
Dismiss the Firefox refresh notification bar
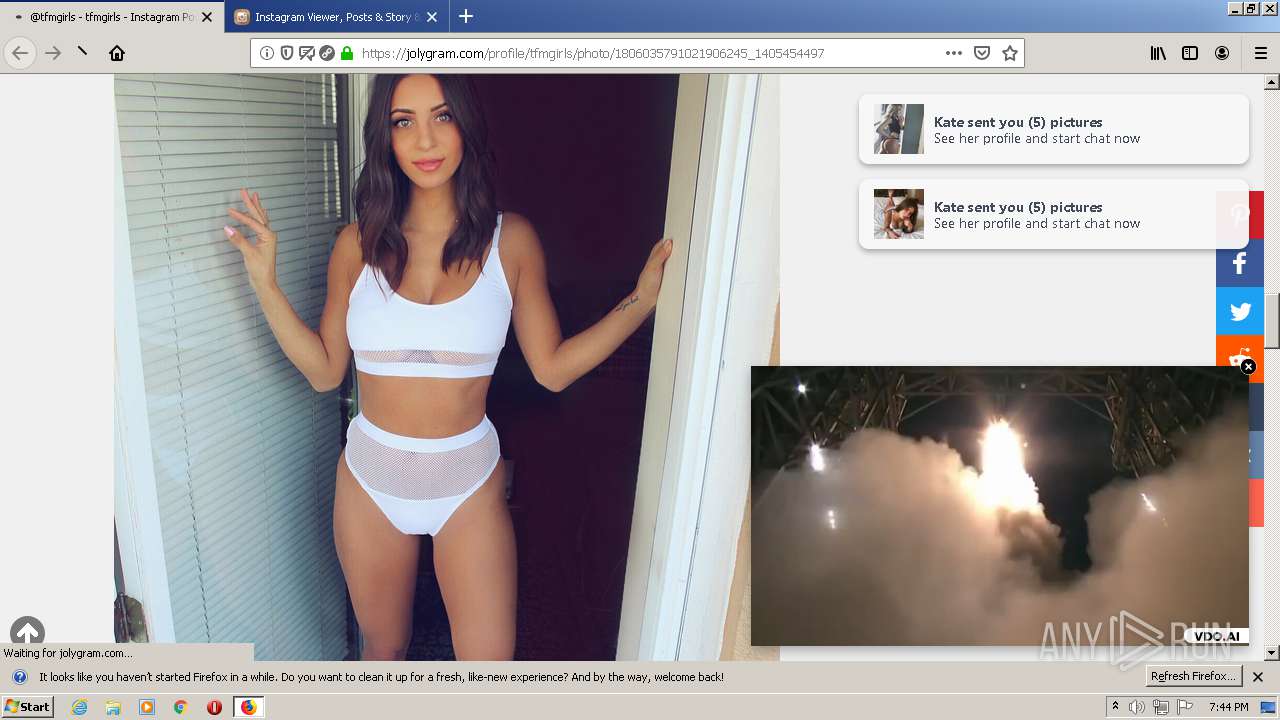point(1258,677)
